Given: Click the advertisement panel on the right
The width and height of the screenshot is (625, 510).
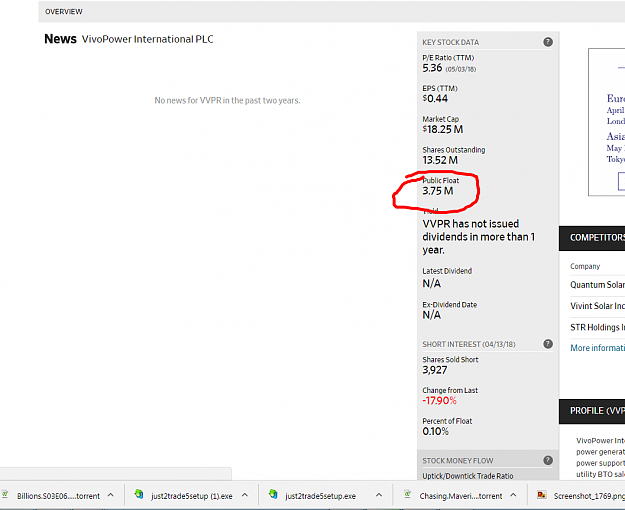Looking at the screenshot, I should 607,122.
